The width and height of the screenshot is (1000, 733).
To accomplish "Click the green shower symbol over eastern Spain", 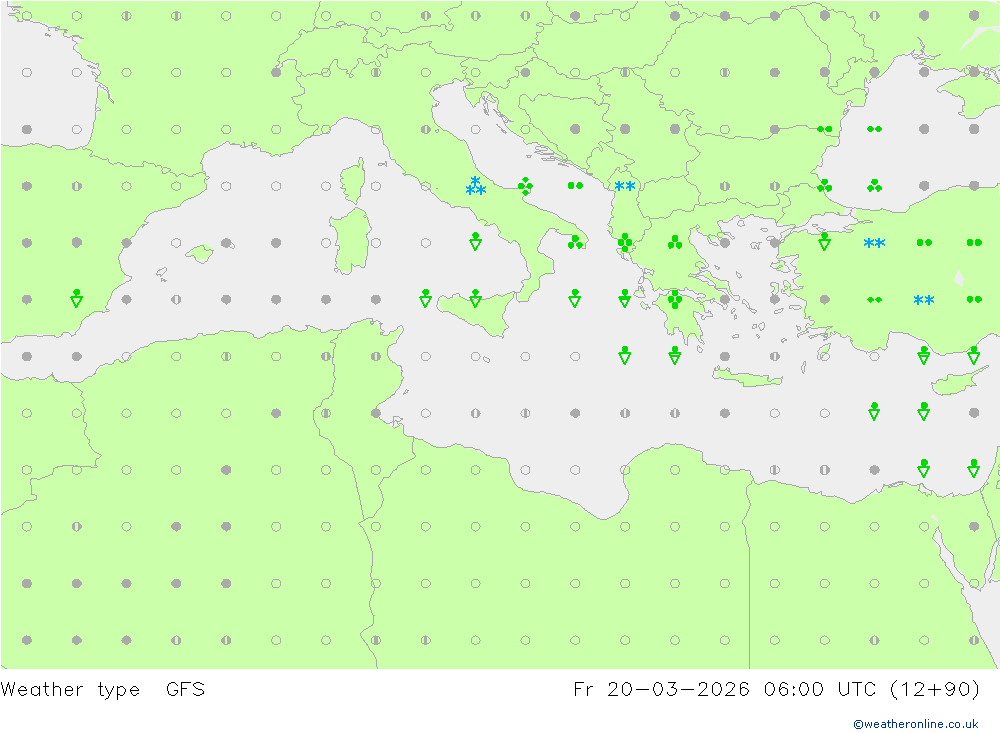I will [77, 299].
